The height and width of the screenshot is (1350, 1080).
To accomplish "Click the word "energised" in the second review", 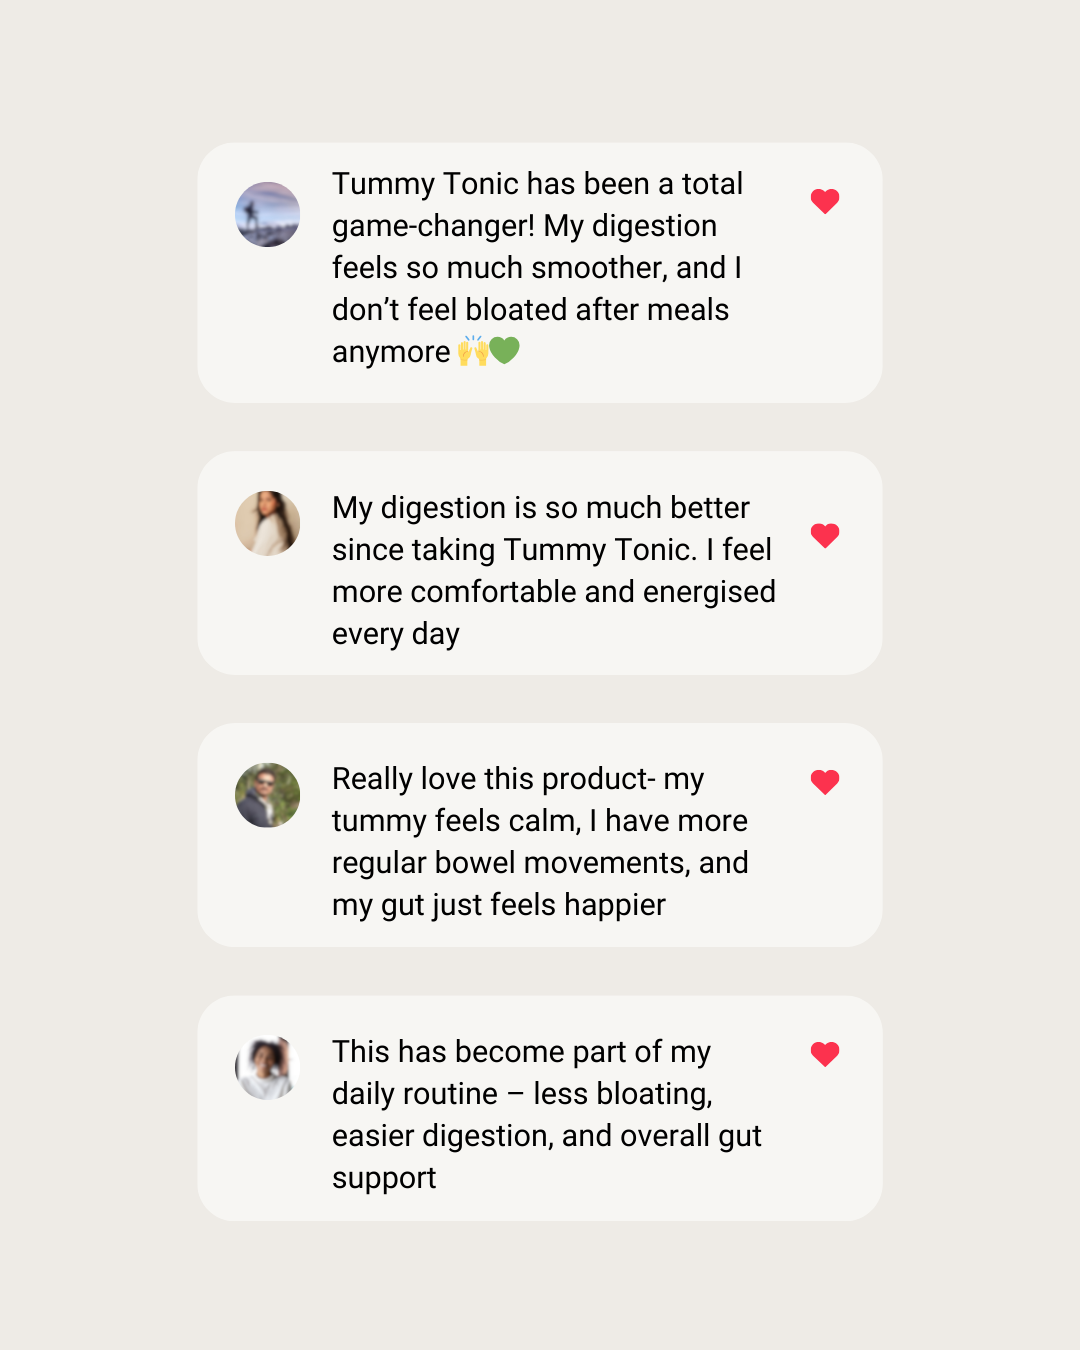I will pyautogui.click(x=709, y=593).
